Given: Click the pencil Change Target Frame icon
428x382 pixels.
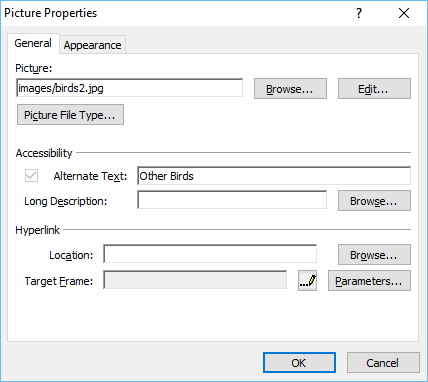Looking at the screenshot, I should [x=307, y=281].
